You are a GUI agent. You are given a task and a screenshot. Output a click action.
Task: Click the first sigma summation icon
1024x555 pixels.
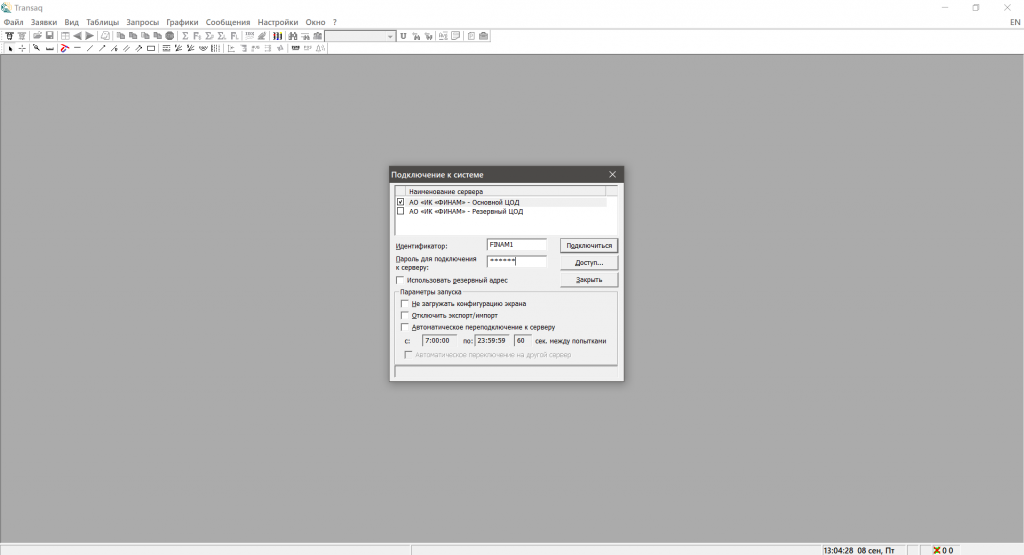(184, 36)
